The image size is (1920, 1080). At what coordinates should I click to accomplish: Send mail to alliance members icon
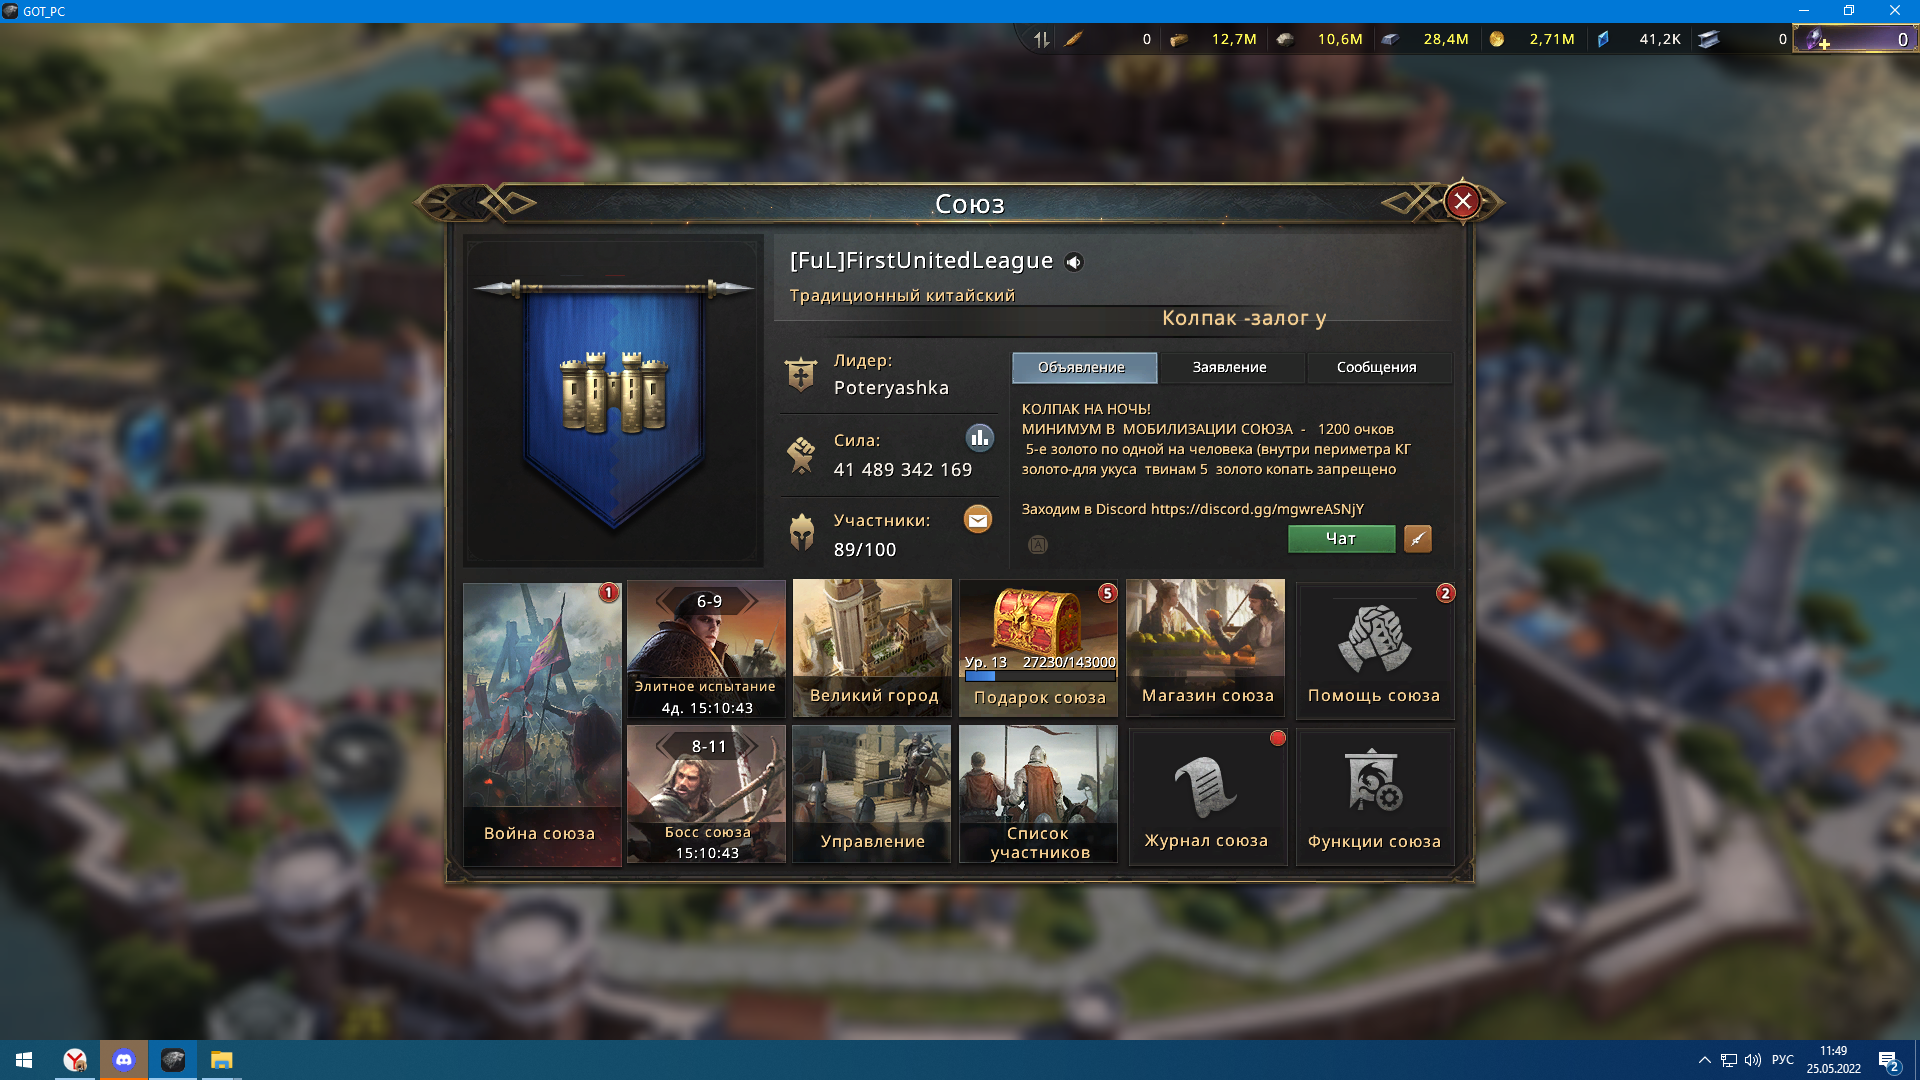click(x=978, y=519)
